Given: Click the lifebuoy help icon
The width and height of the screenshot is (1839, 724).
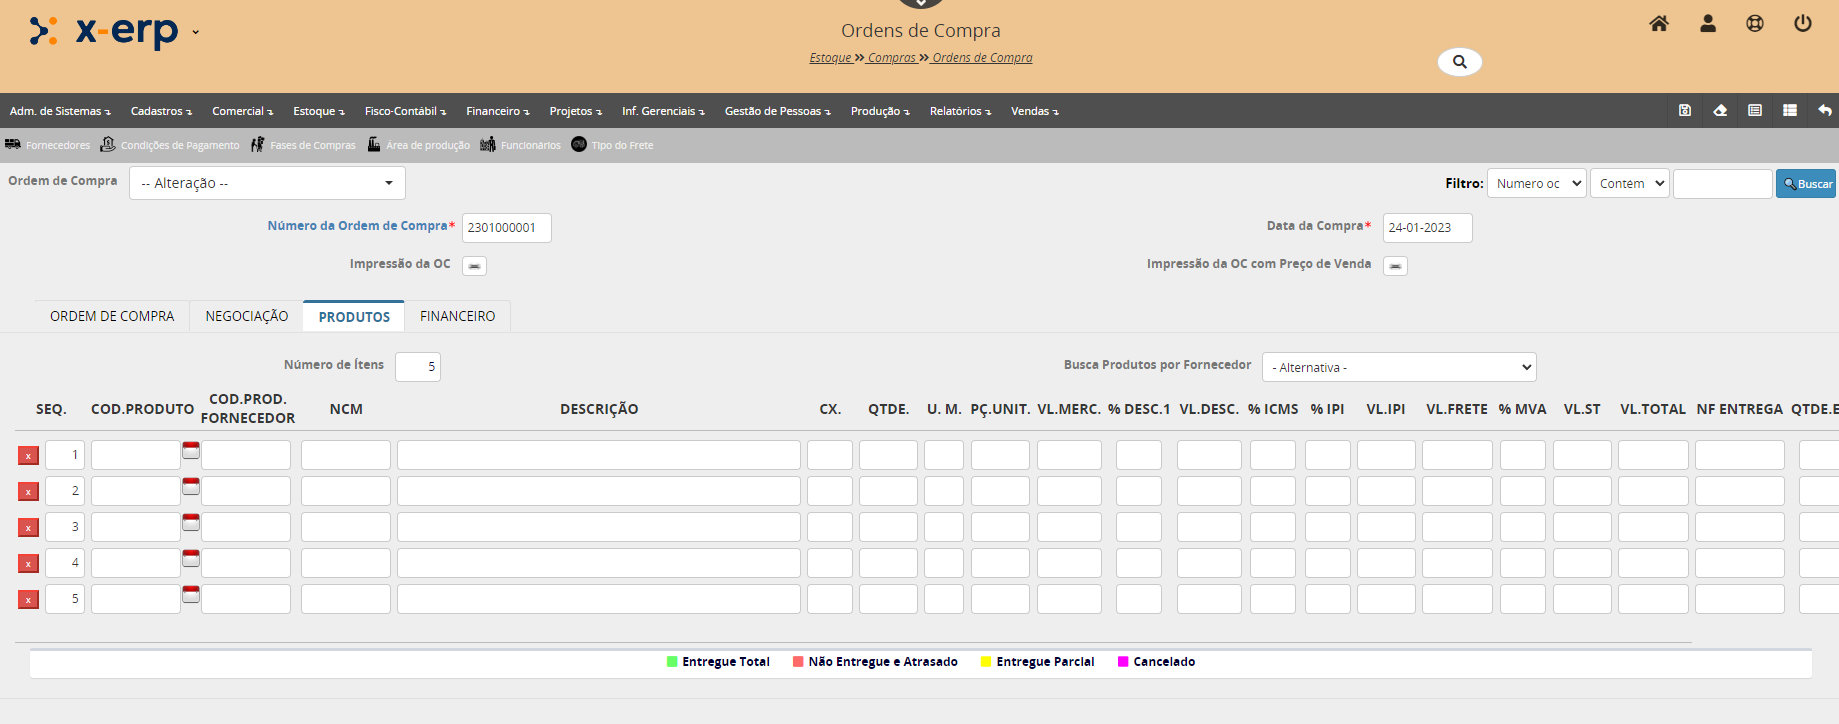Looking at the screenshot, I should tap(1755, 24).
